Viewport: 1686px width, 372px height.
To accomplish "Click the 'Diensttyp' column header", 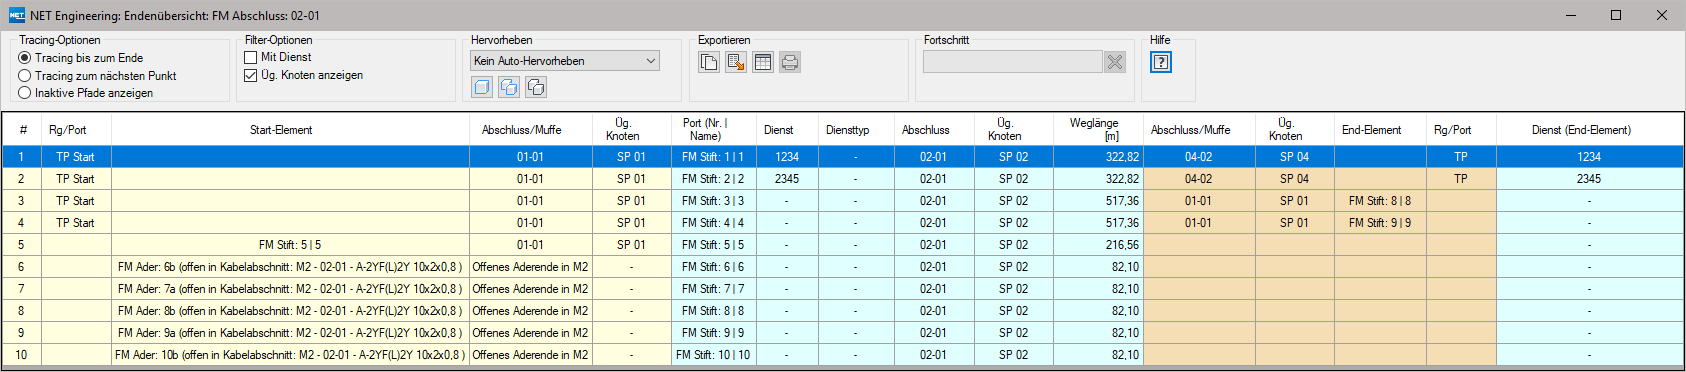I will pos(855,130).
